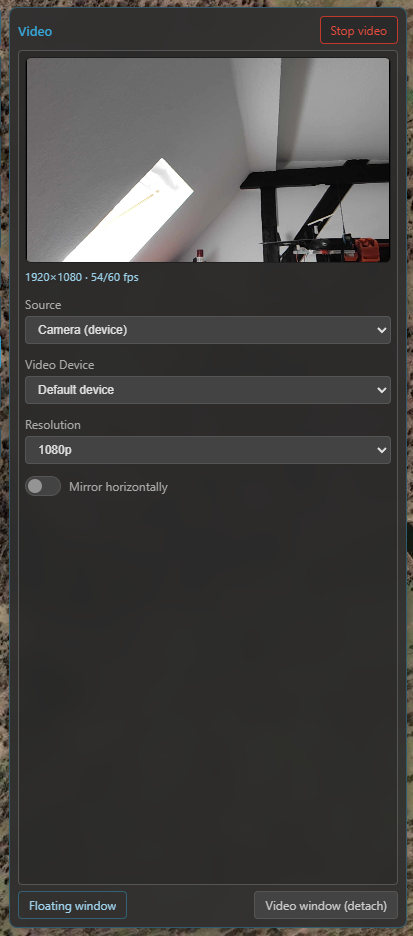Click the live camera video preview
This screenshot has height=936, width=413.
(208, 159)
